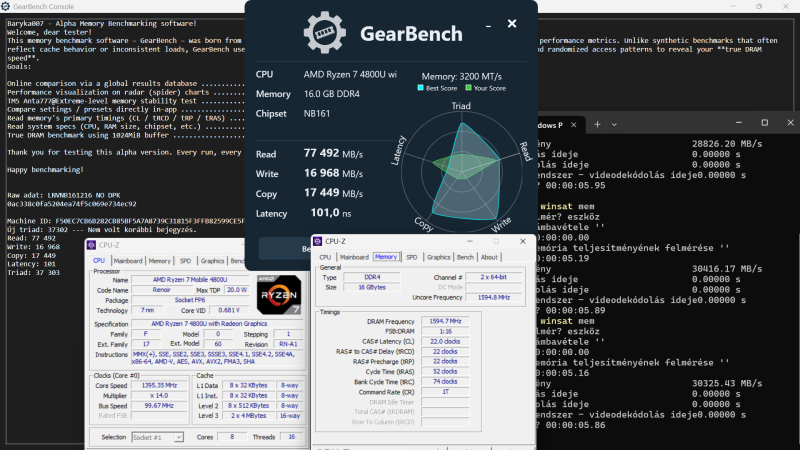Click the Channel # 2 x 64-bit field
The height and width of the screenshot is (450, 800).
[493, 277]
